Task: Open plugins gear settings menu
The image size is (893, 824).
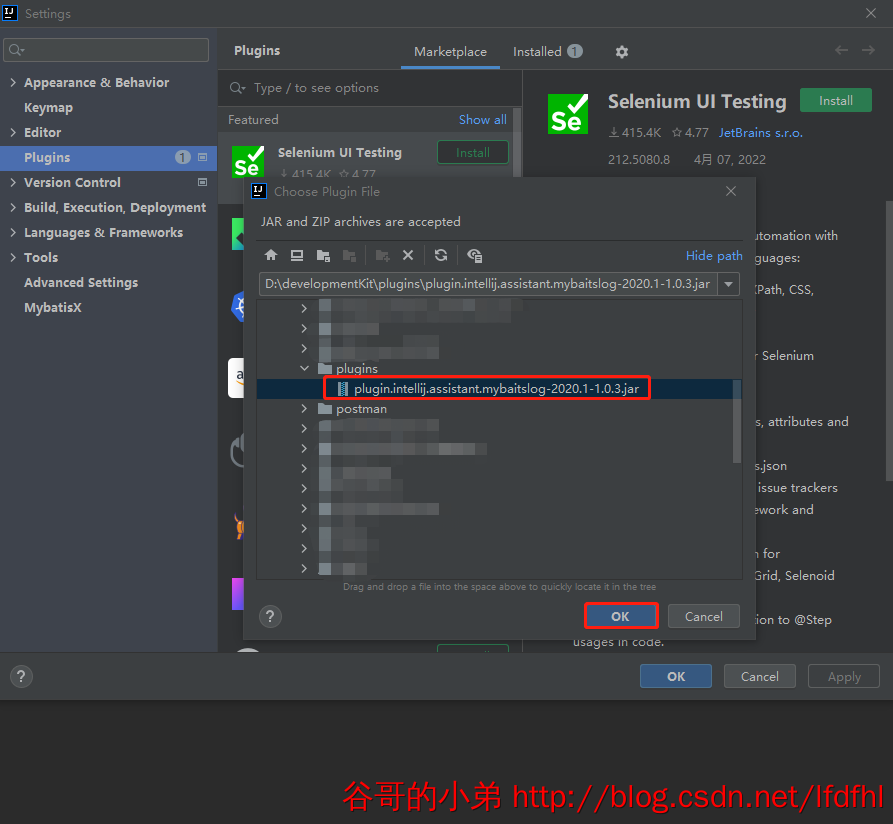Action: click(622, 52)
